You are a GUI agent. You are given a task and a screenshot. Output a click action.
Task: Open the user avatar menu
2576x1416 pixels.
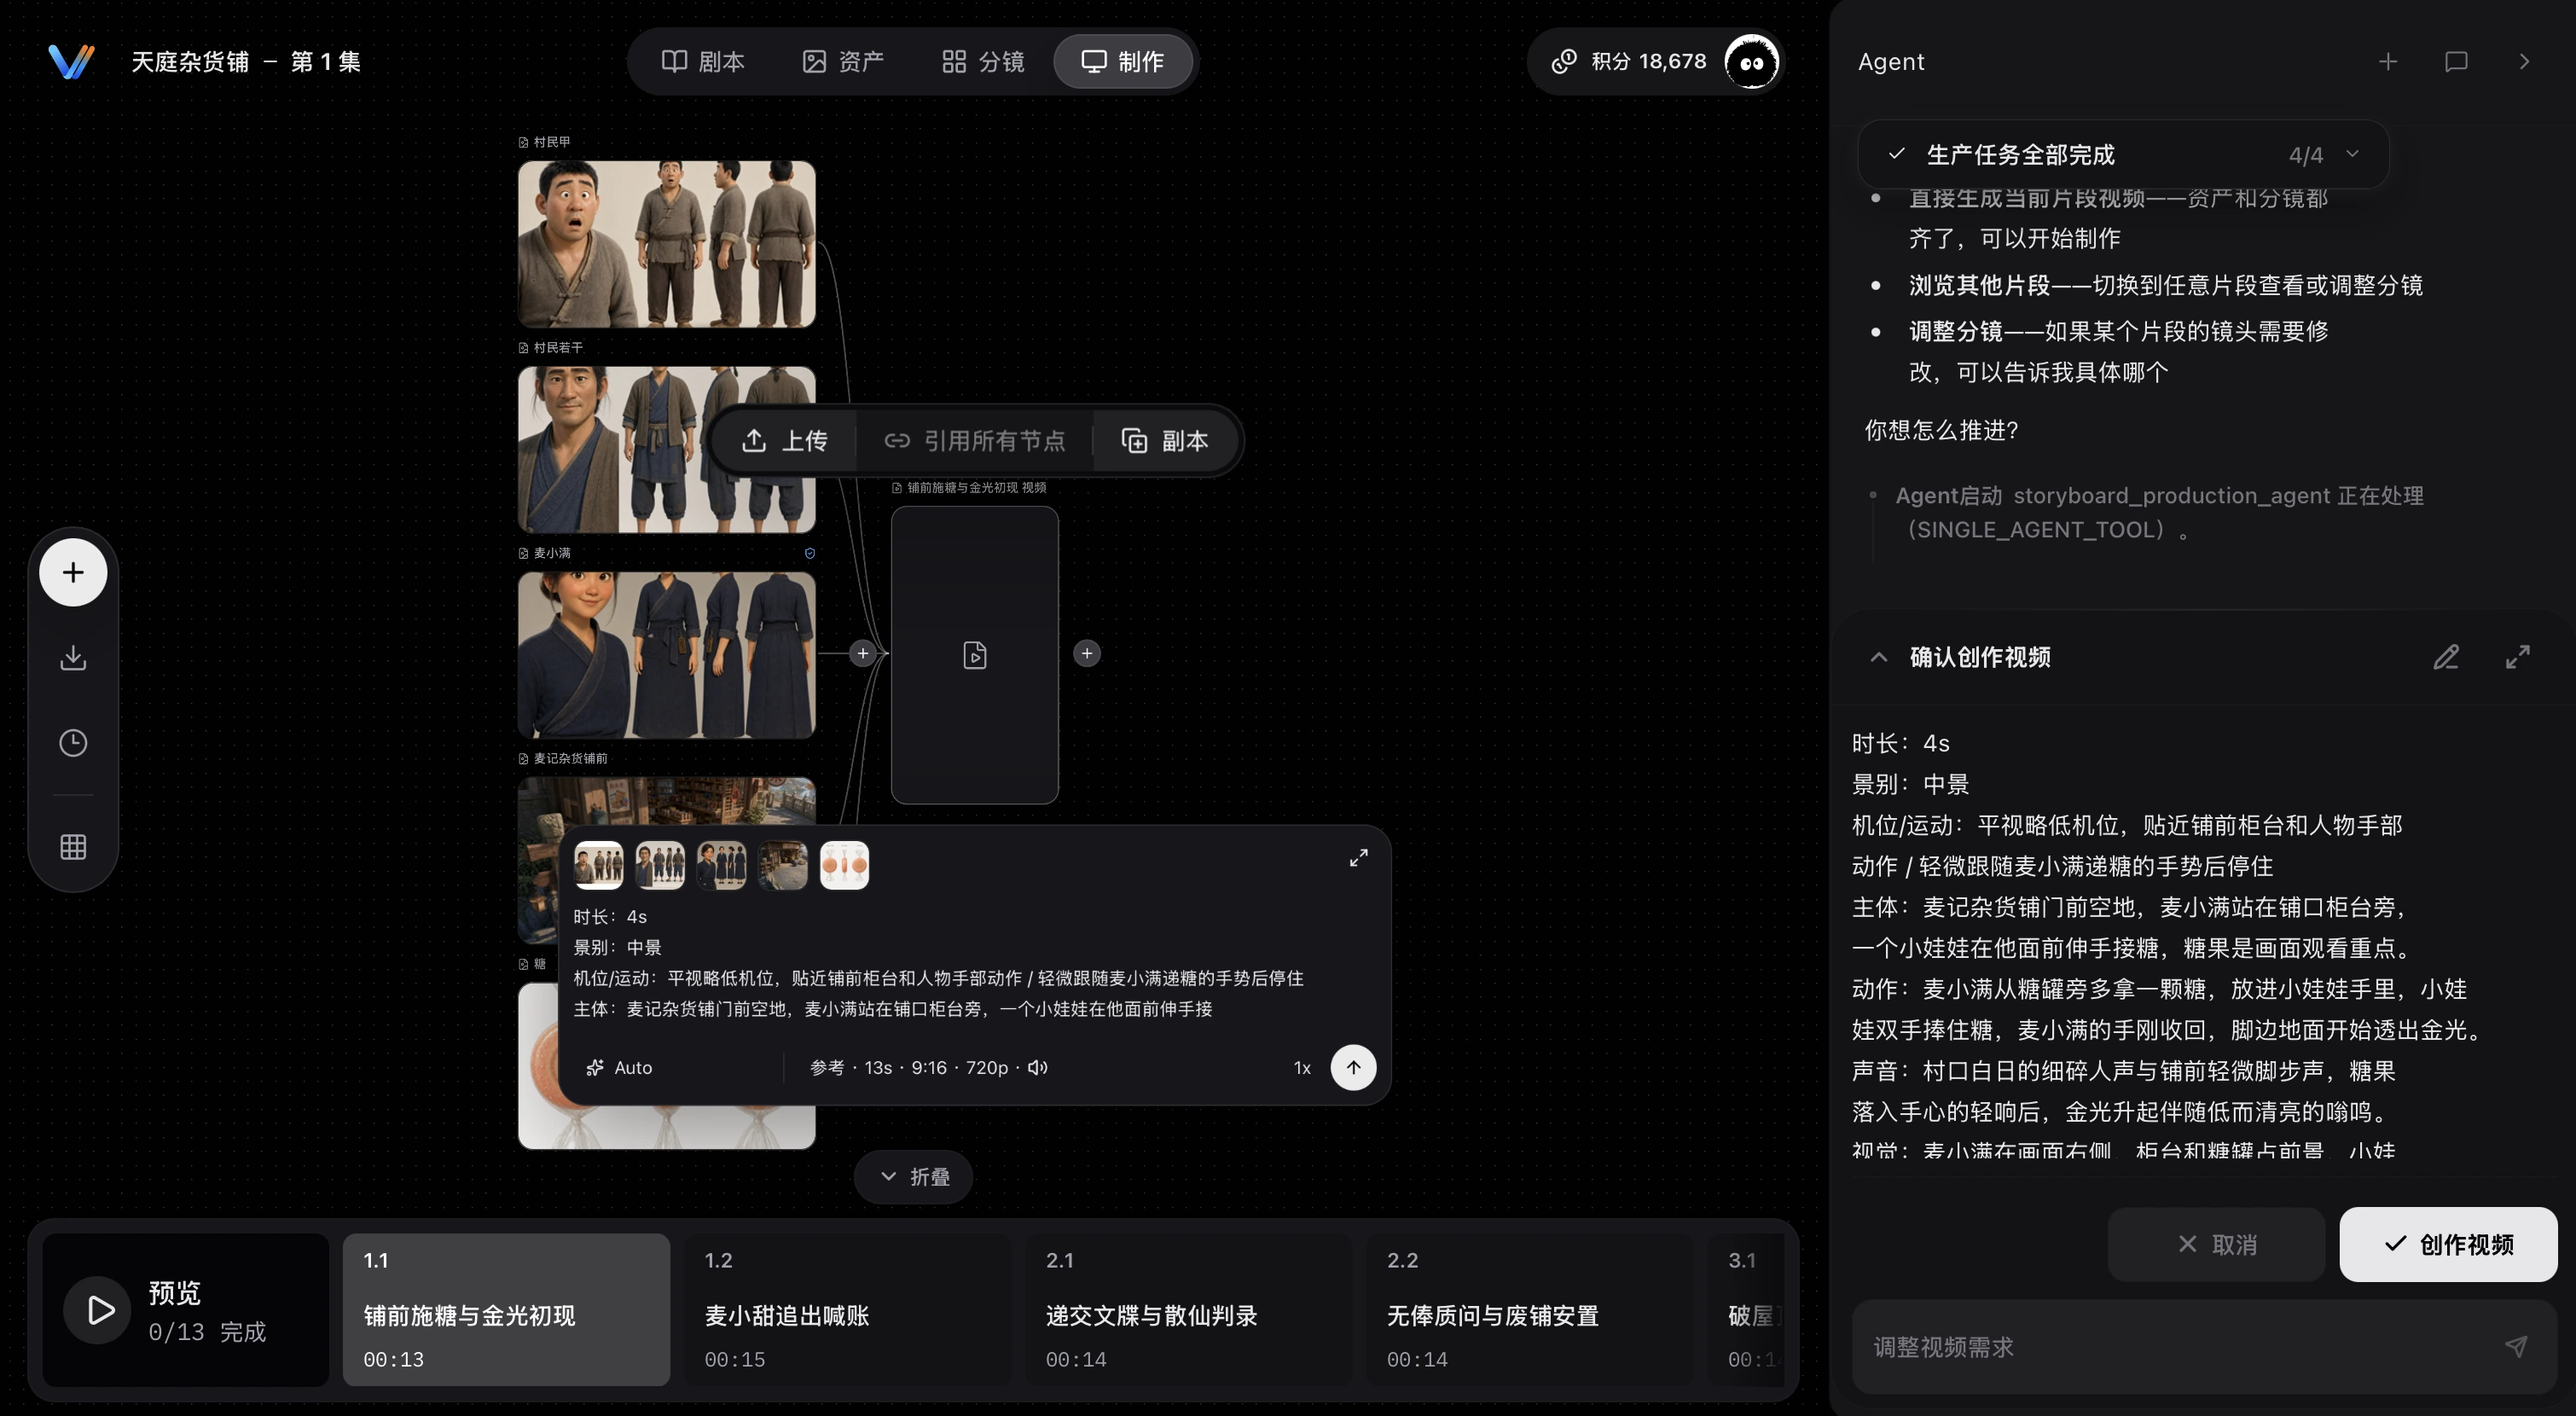click(1751, 61)
